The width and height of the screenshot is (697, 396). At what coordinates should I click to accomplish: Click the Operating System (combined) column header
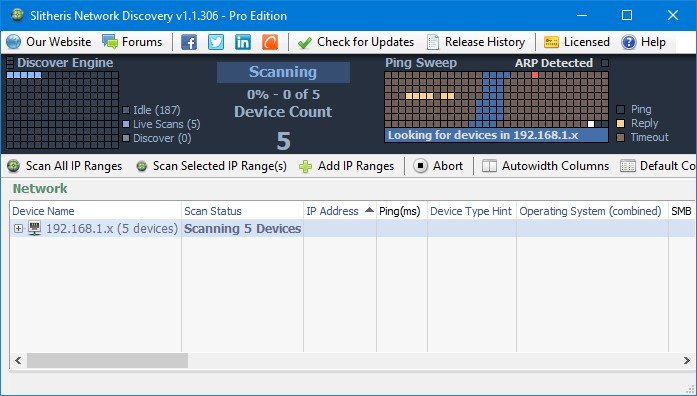point(592,211)
